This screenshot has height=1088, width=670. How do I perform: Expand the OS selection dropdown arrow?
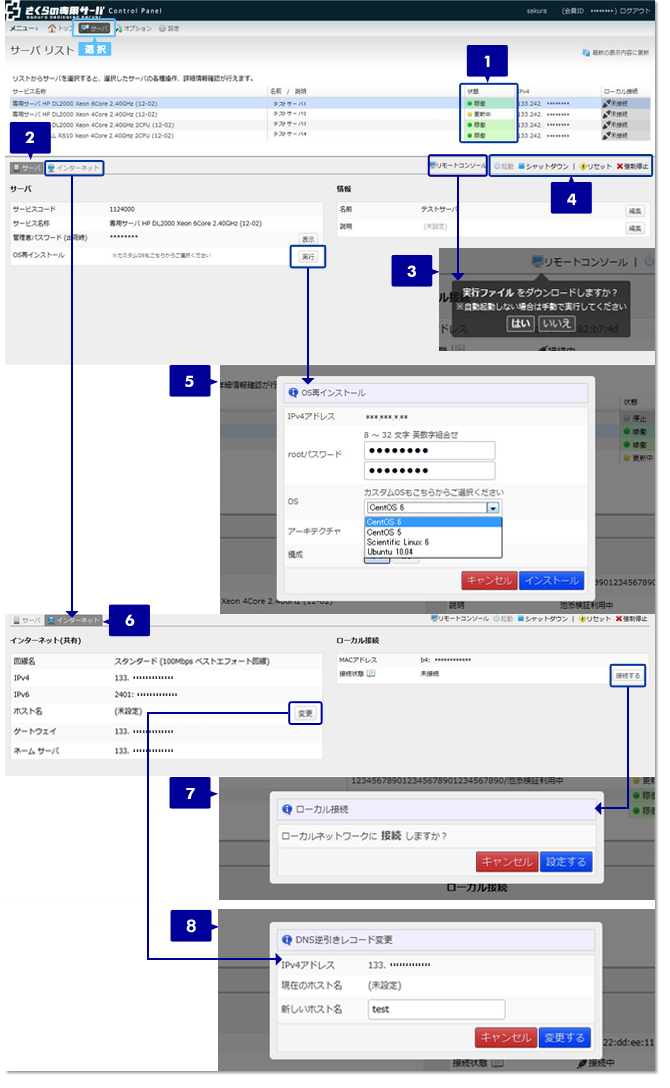pyautogui.click(x=492, y=508)
